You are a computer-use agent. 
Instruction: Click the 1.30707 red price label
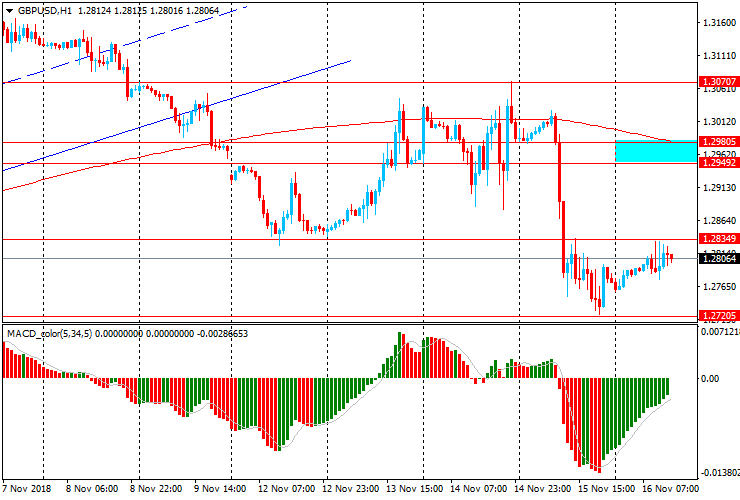coord(719,81)
